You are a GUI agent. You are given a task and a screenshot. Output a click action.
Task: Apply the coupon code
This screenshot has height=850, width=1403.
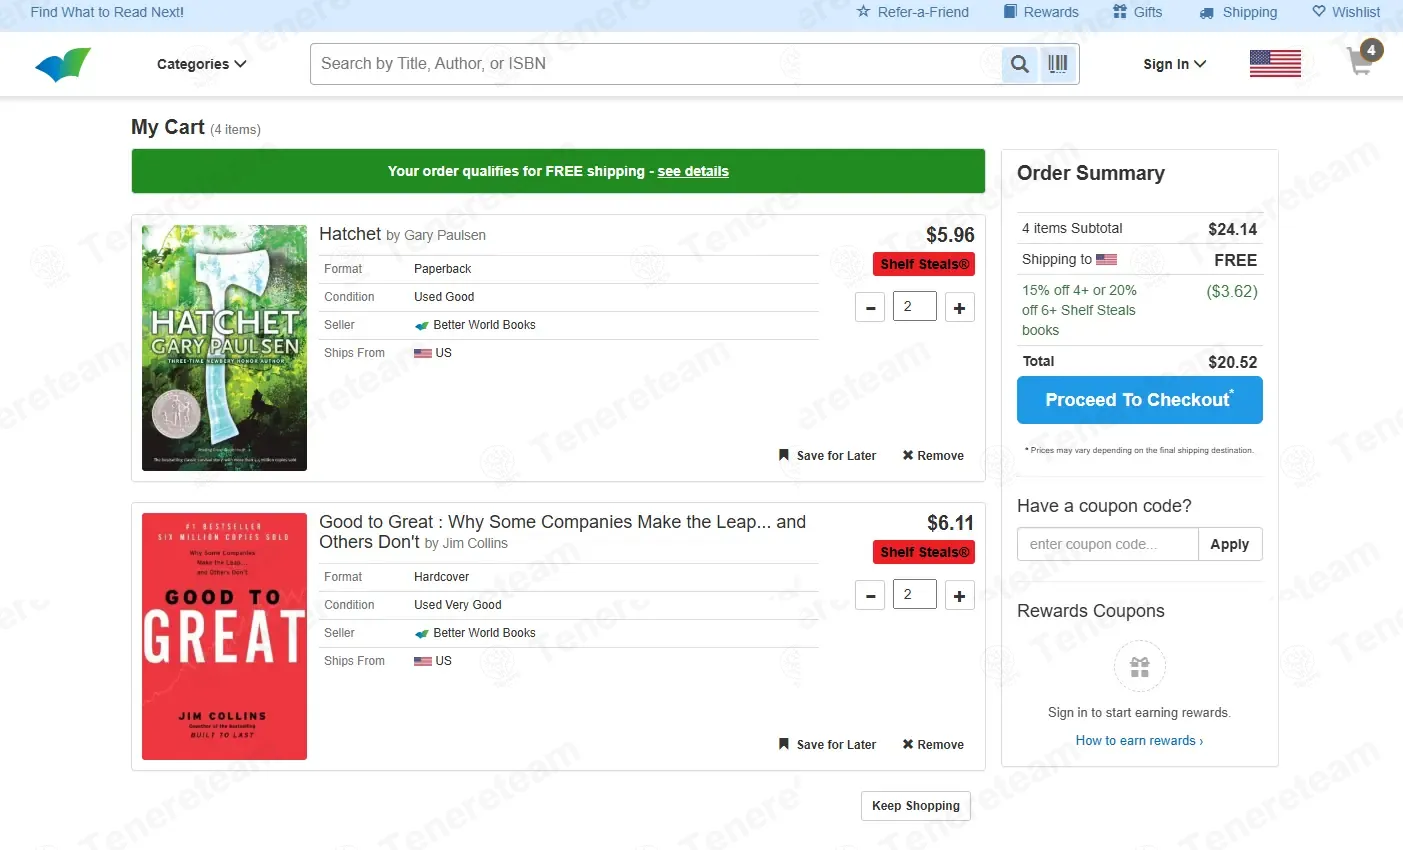[1230, 544]
